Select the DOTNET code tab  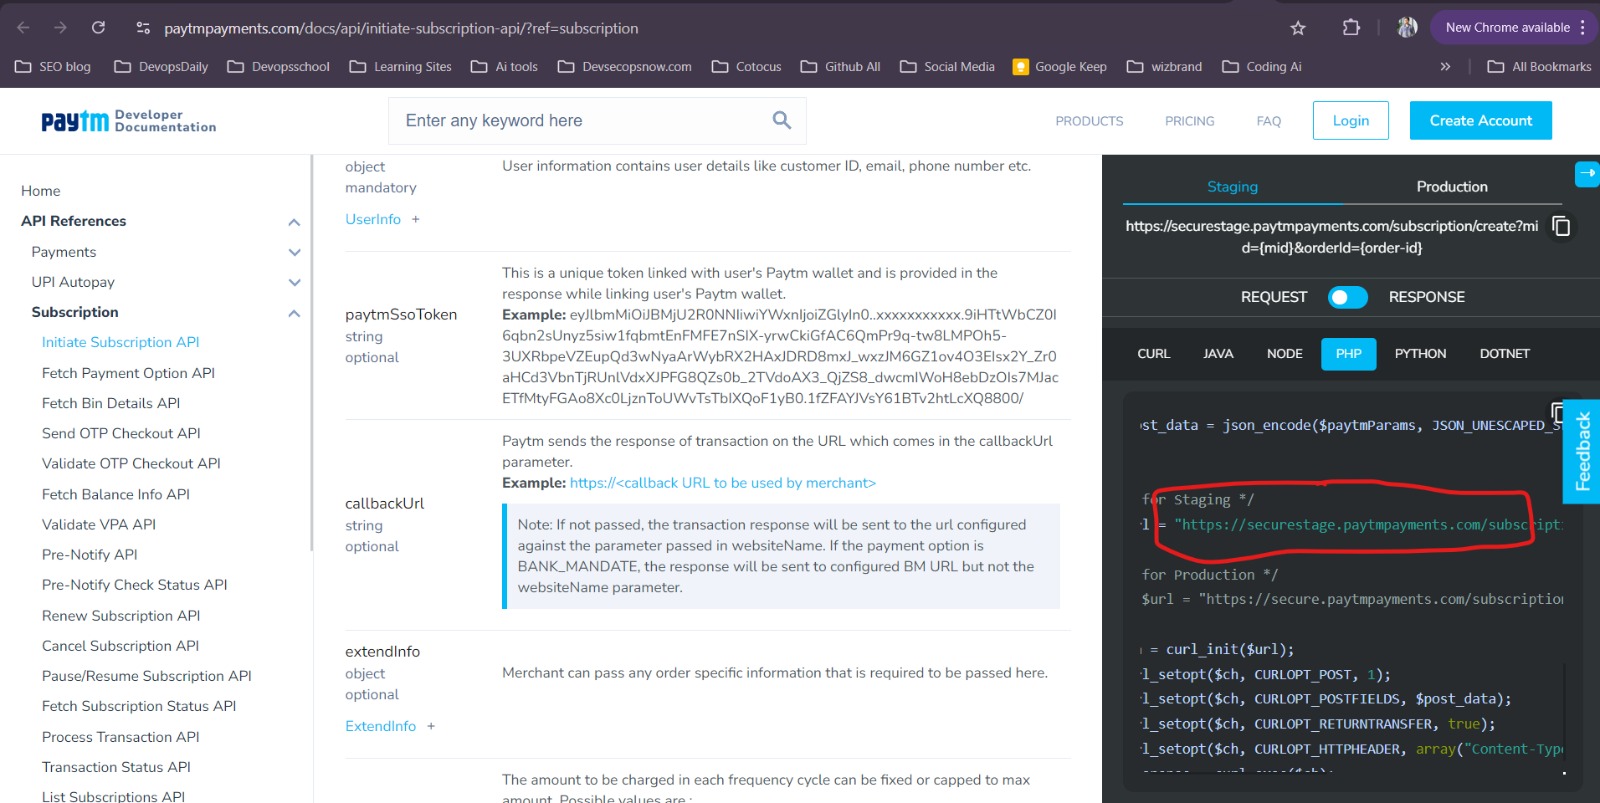point(1504,354)
